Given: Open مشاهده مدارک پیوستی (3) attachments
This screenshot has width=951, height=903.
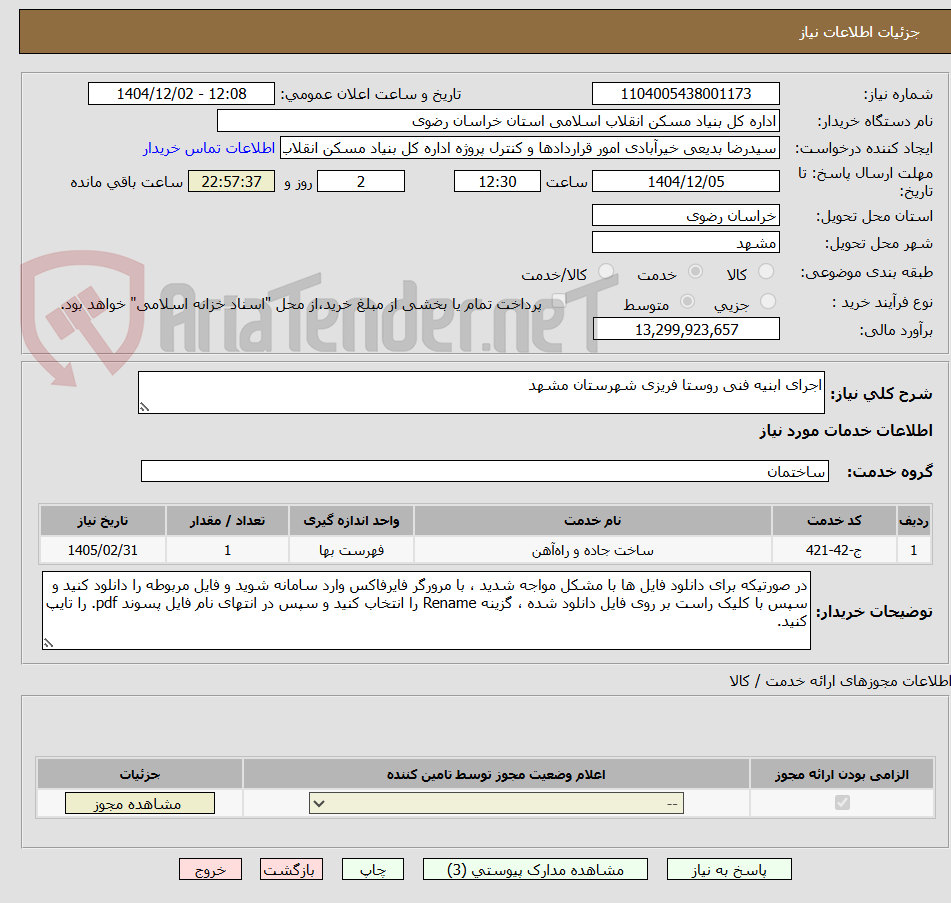Looking at the screenshot, I should pyautogui.click(x=535, y=870).
